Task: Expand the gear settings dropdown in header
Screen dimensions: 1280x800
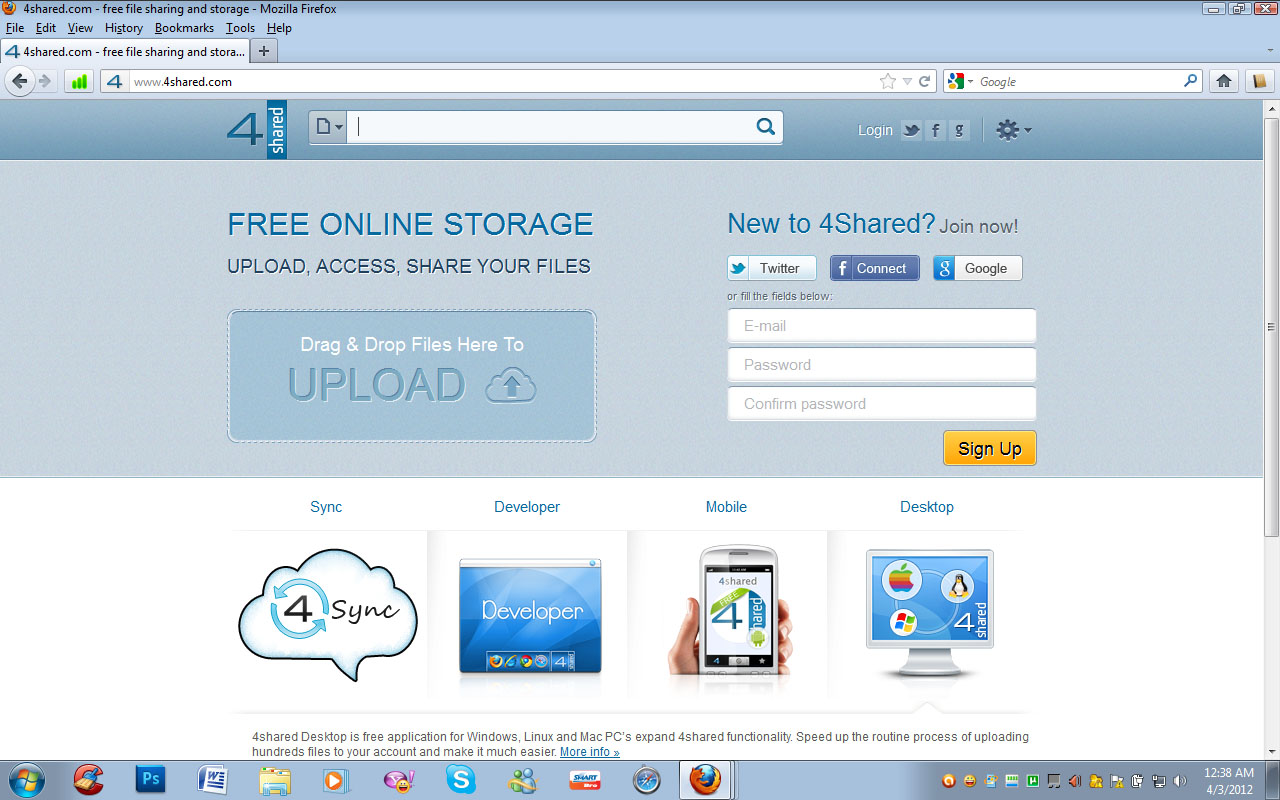Action: pos(1014,130)
